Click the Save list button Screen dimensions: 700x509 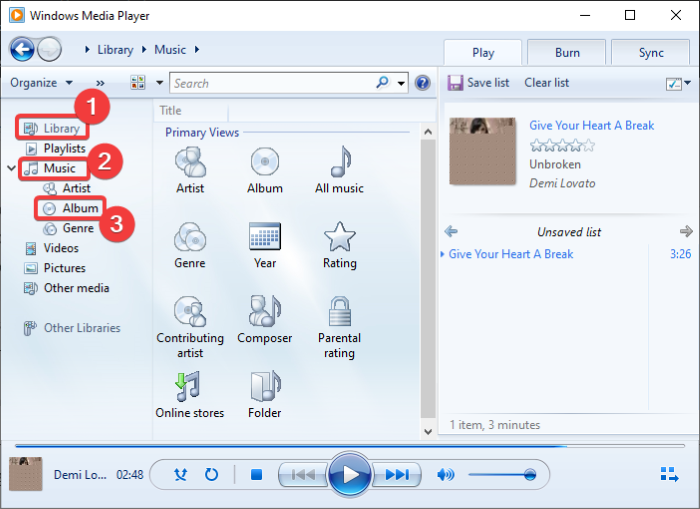[x=479, y=83]
